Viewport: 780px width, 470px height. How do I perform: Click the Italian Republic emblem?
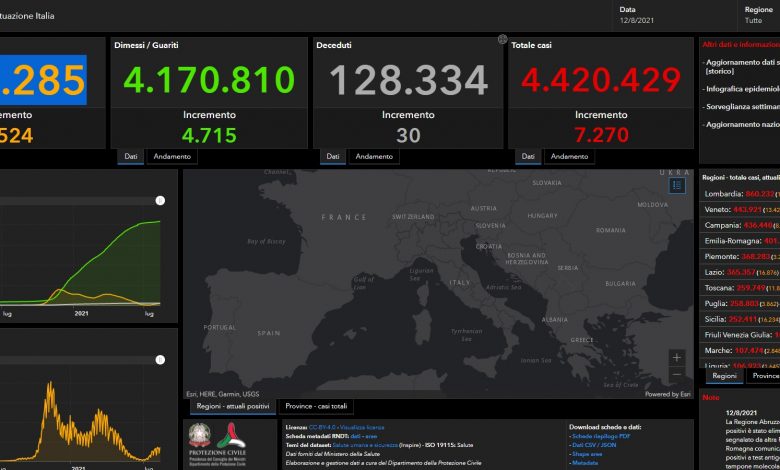point(200,437)
